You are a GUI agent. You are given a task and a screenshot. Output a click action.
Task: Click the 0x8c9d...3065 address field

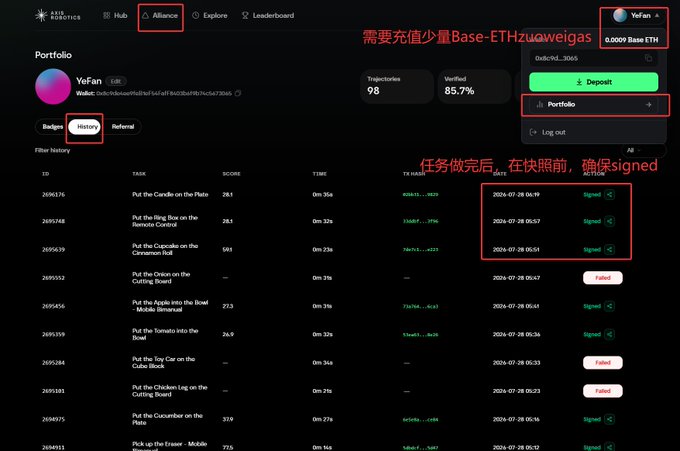pos(593,58)
